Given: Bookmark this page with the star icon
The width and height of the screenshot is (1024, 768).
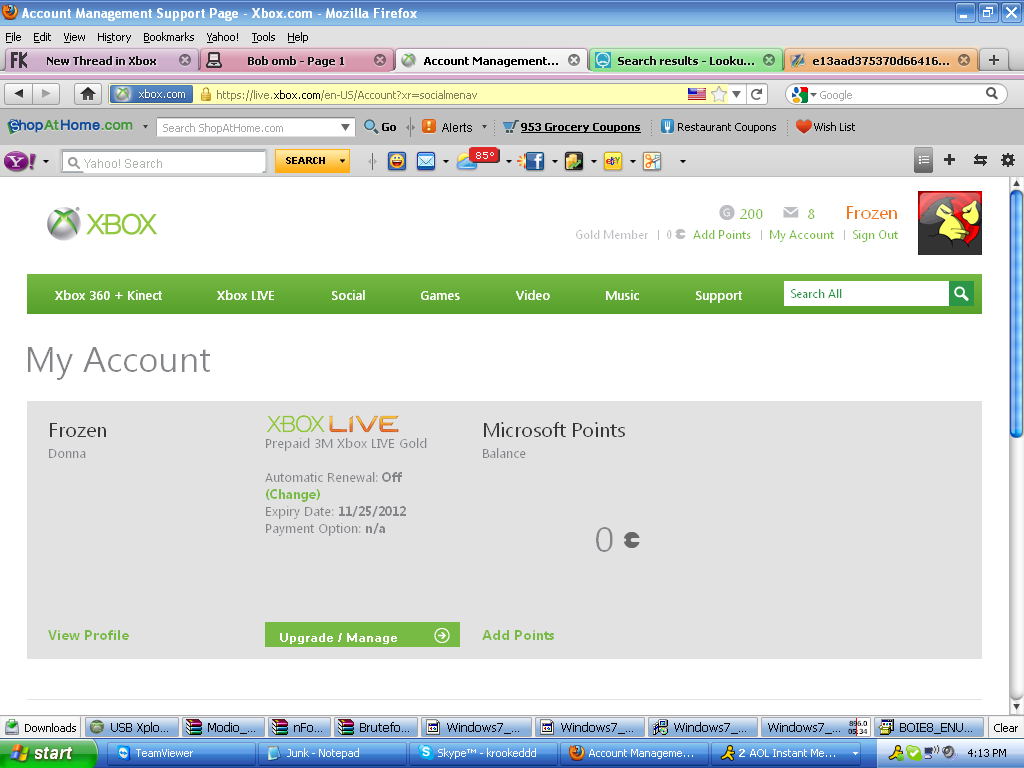Looking at the screenshot, I should point(718,94).
